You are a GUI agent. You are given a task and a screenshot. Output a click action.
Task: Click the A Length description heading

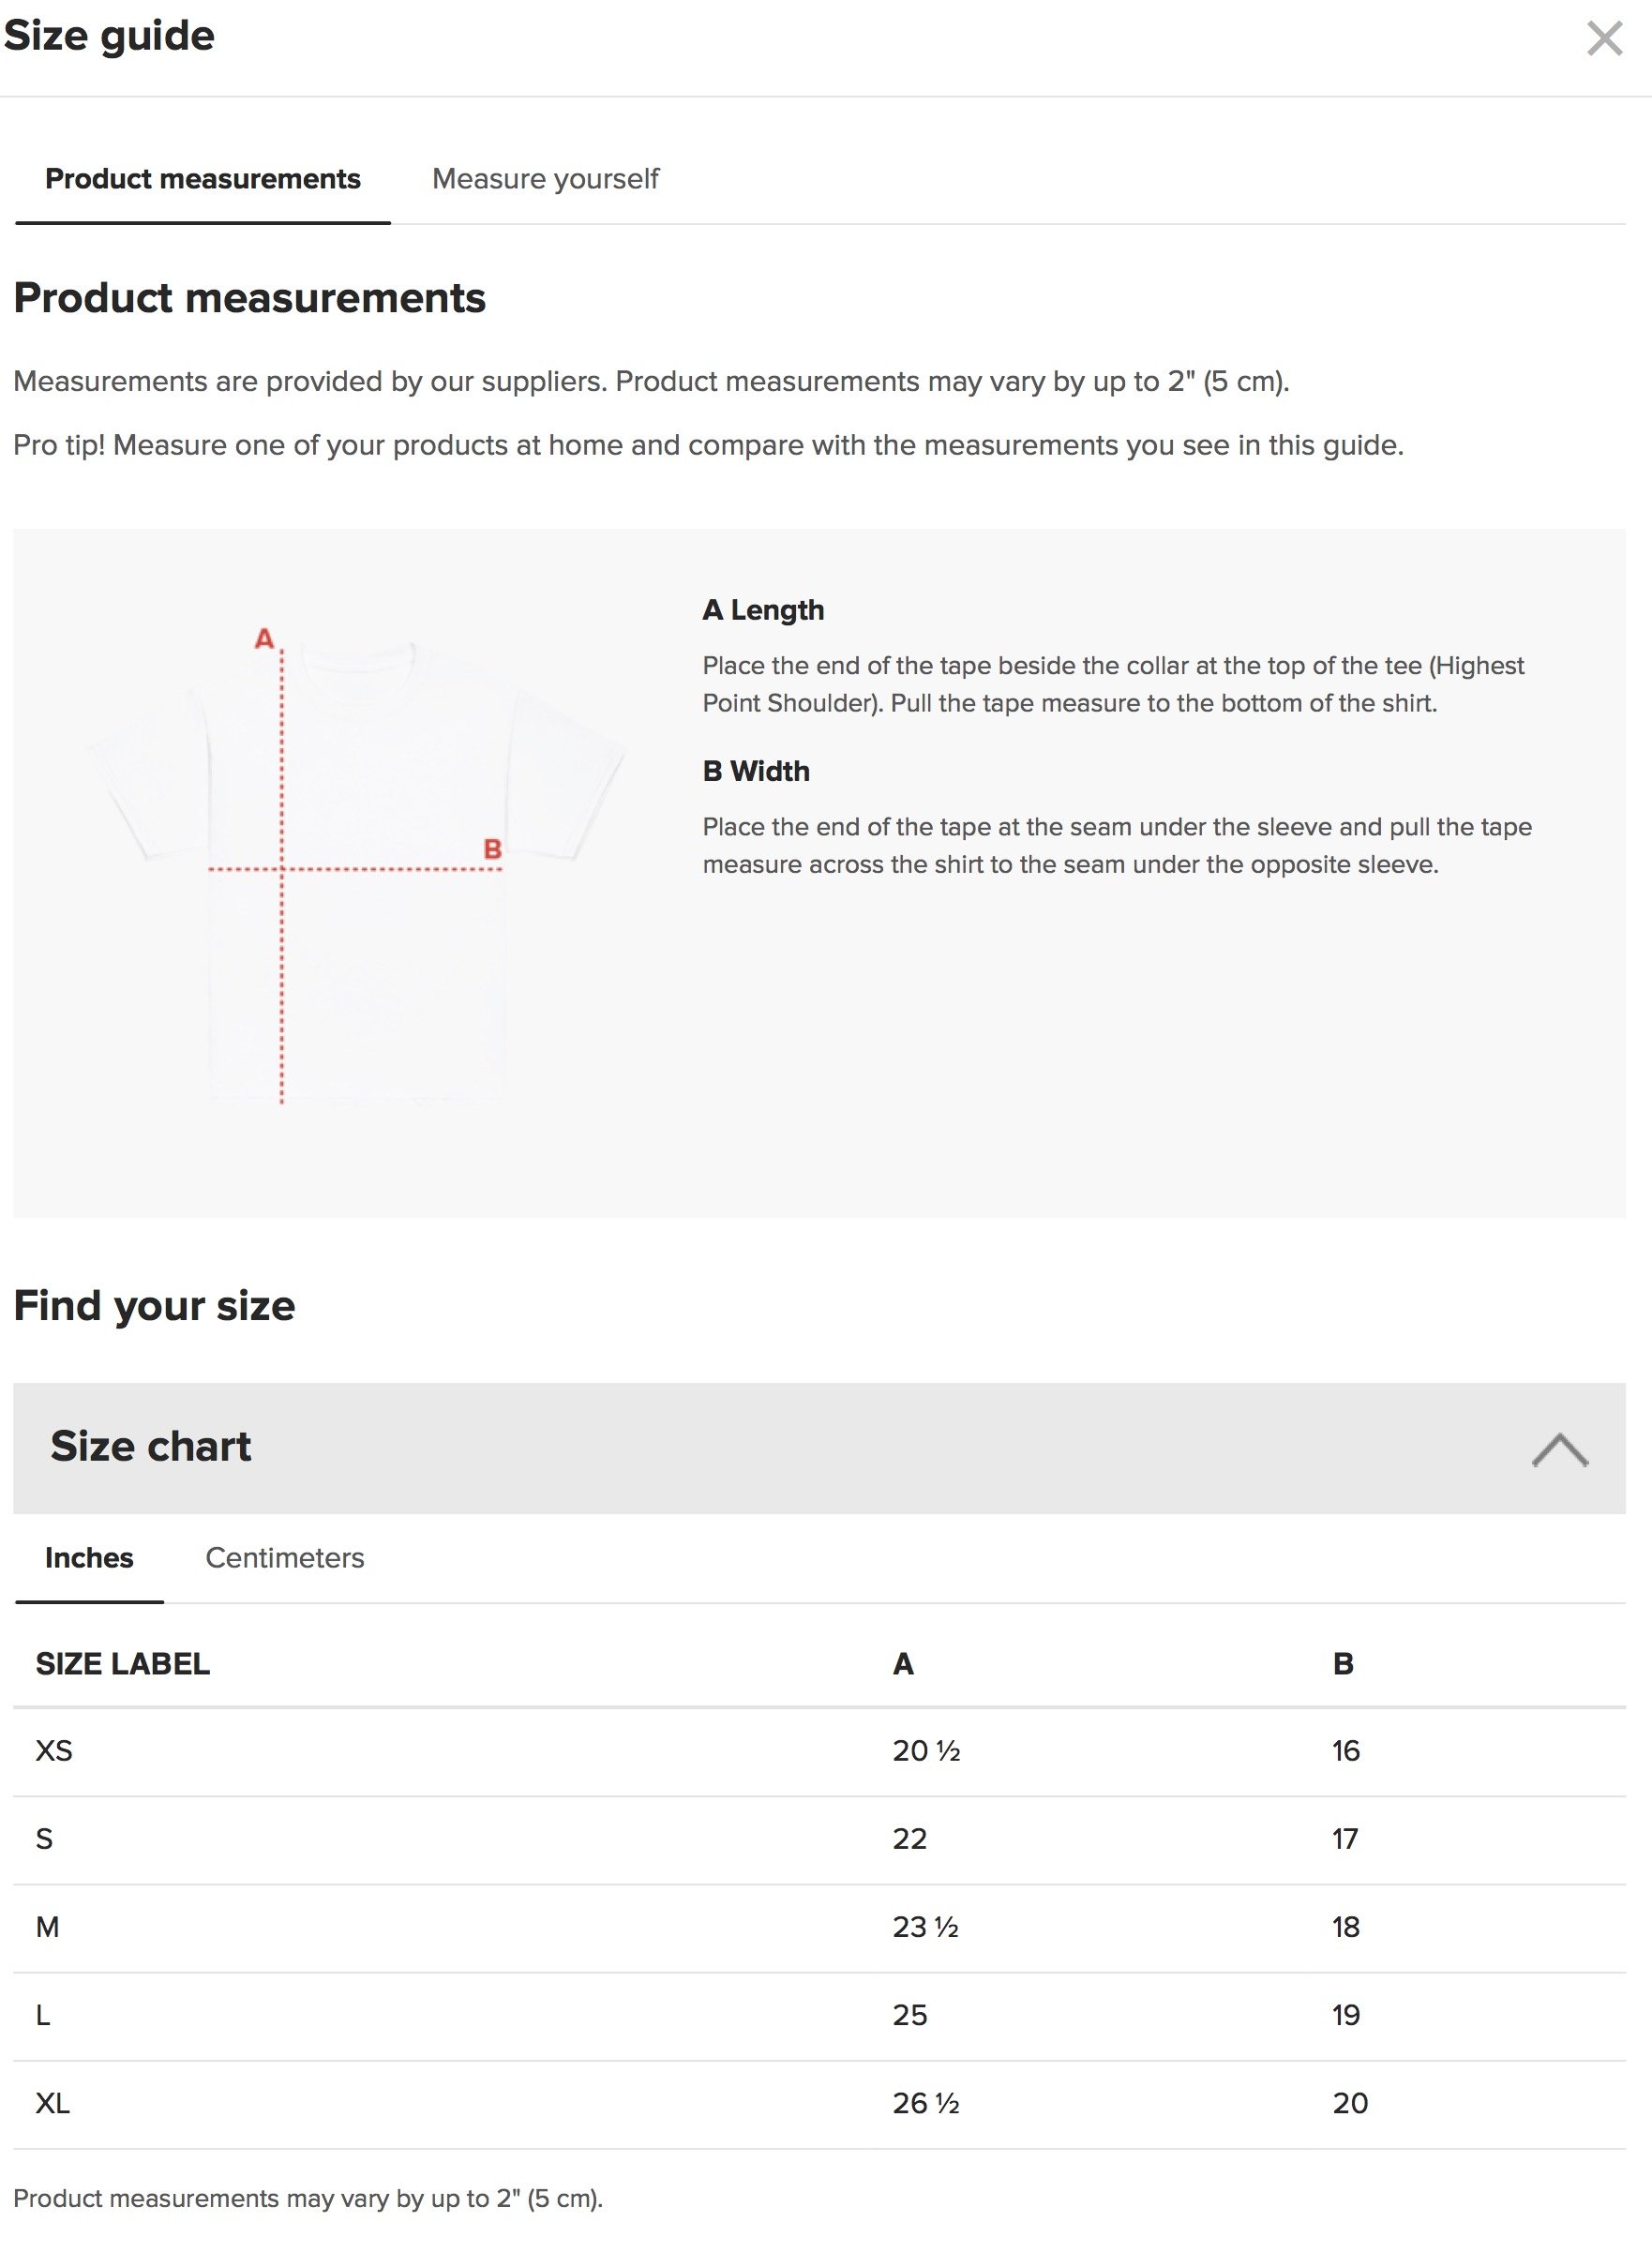click(763, 610)
